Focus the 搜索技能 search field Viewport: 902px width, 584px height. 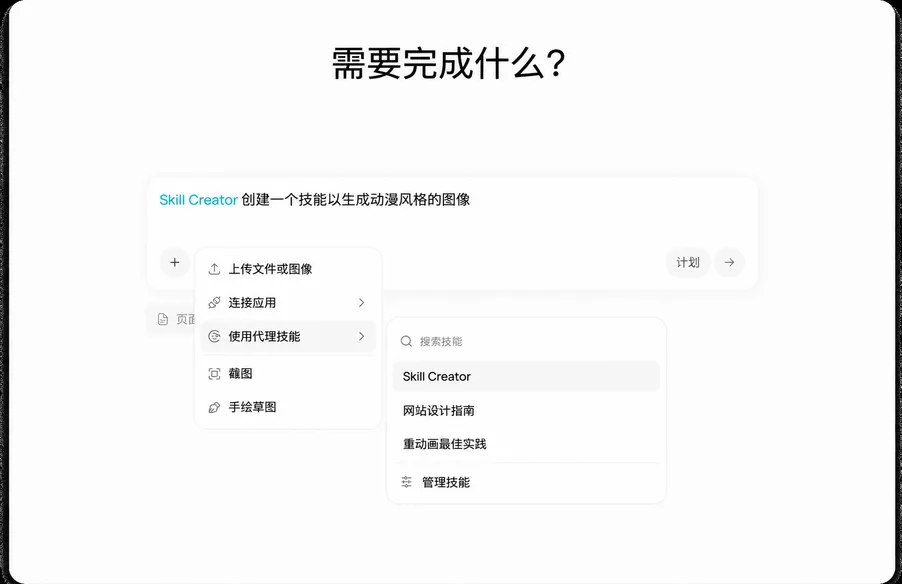(526, 341)
